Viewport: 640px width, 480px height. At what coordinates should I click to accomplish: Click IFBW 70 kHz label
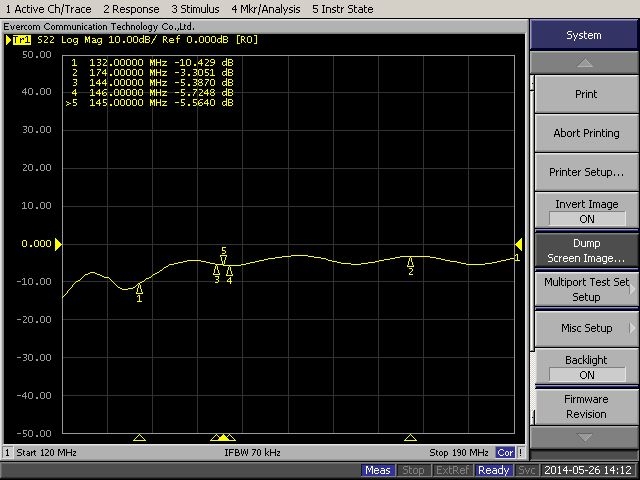(x=252, y=453)
